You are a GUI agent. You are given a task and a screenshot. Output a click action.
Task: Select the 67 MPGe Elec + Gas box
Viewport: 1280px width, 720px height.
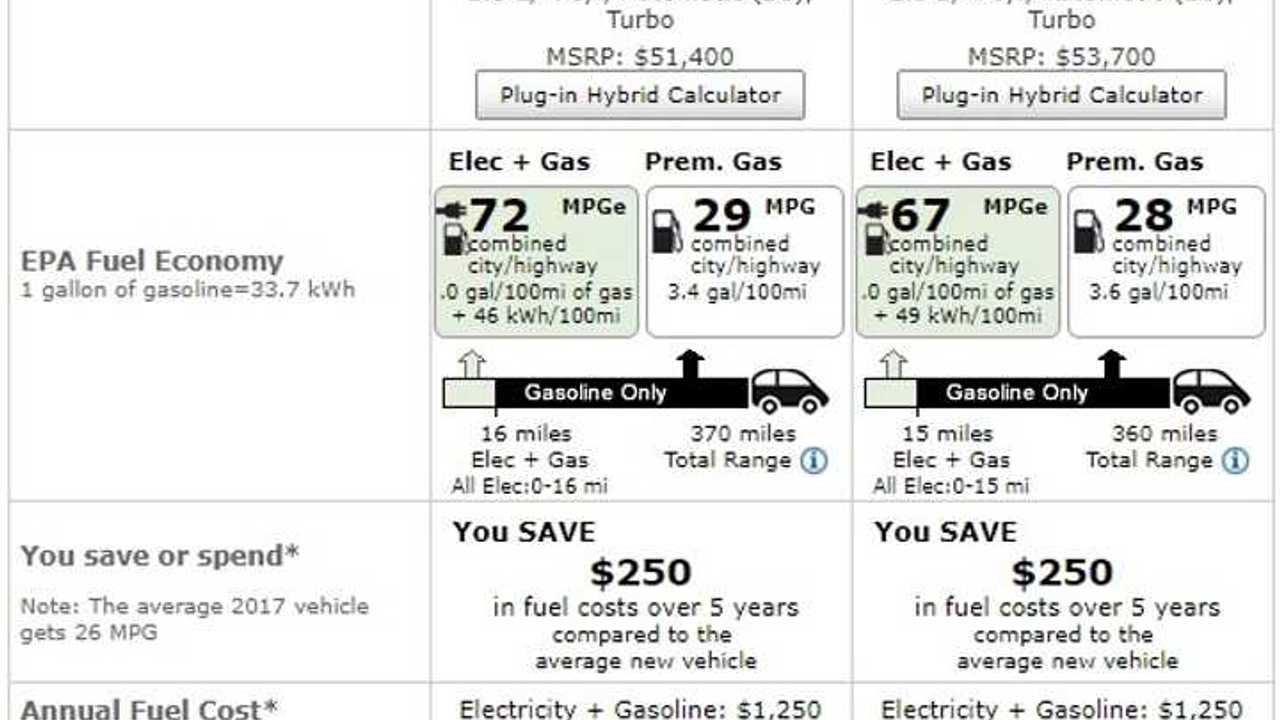pos(958,262)
